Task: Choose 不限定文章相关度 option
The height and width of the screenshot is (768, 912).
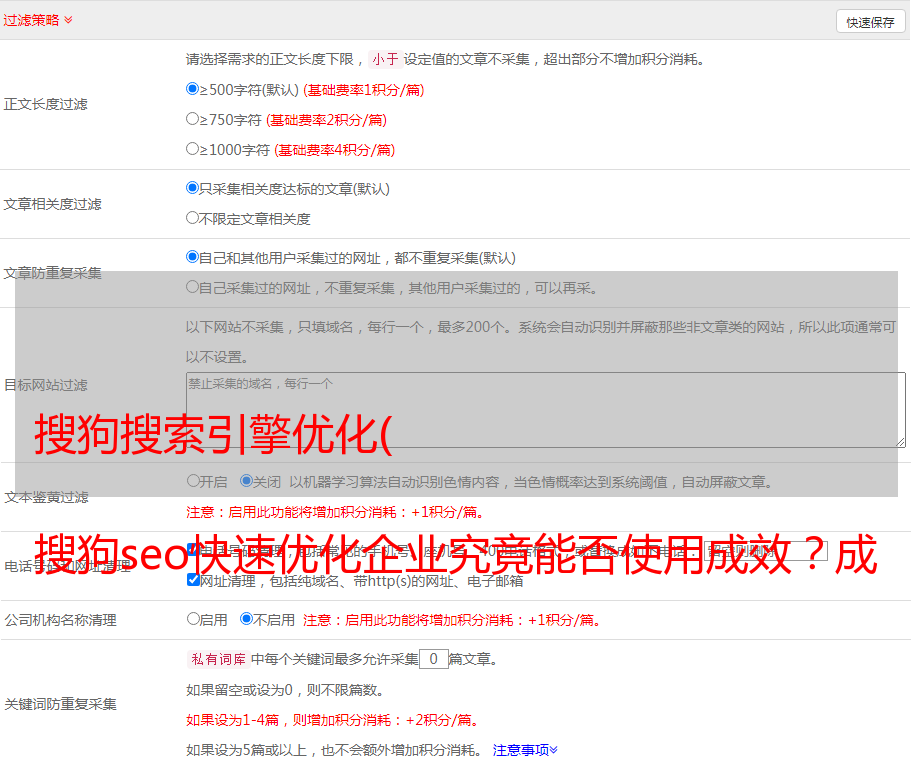Action: 193,218
